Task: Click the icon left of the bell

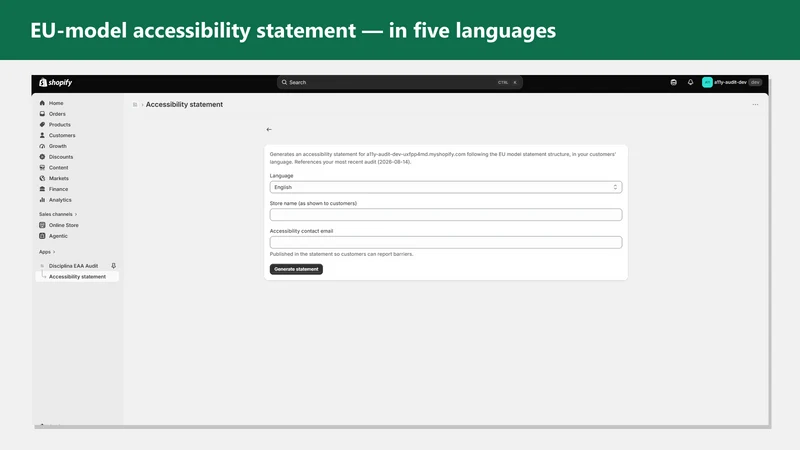Action: click(x=673, y=82)
